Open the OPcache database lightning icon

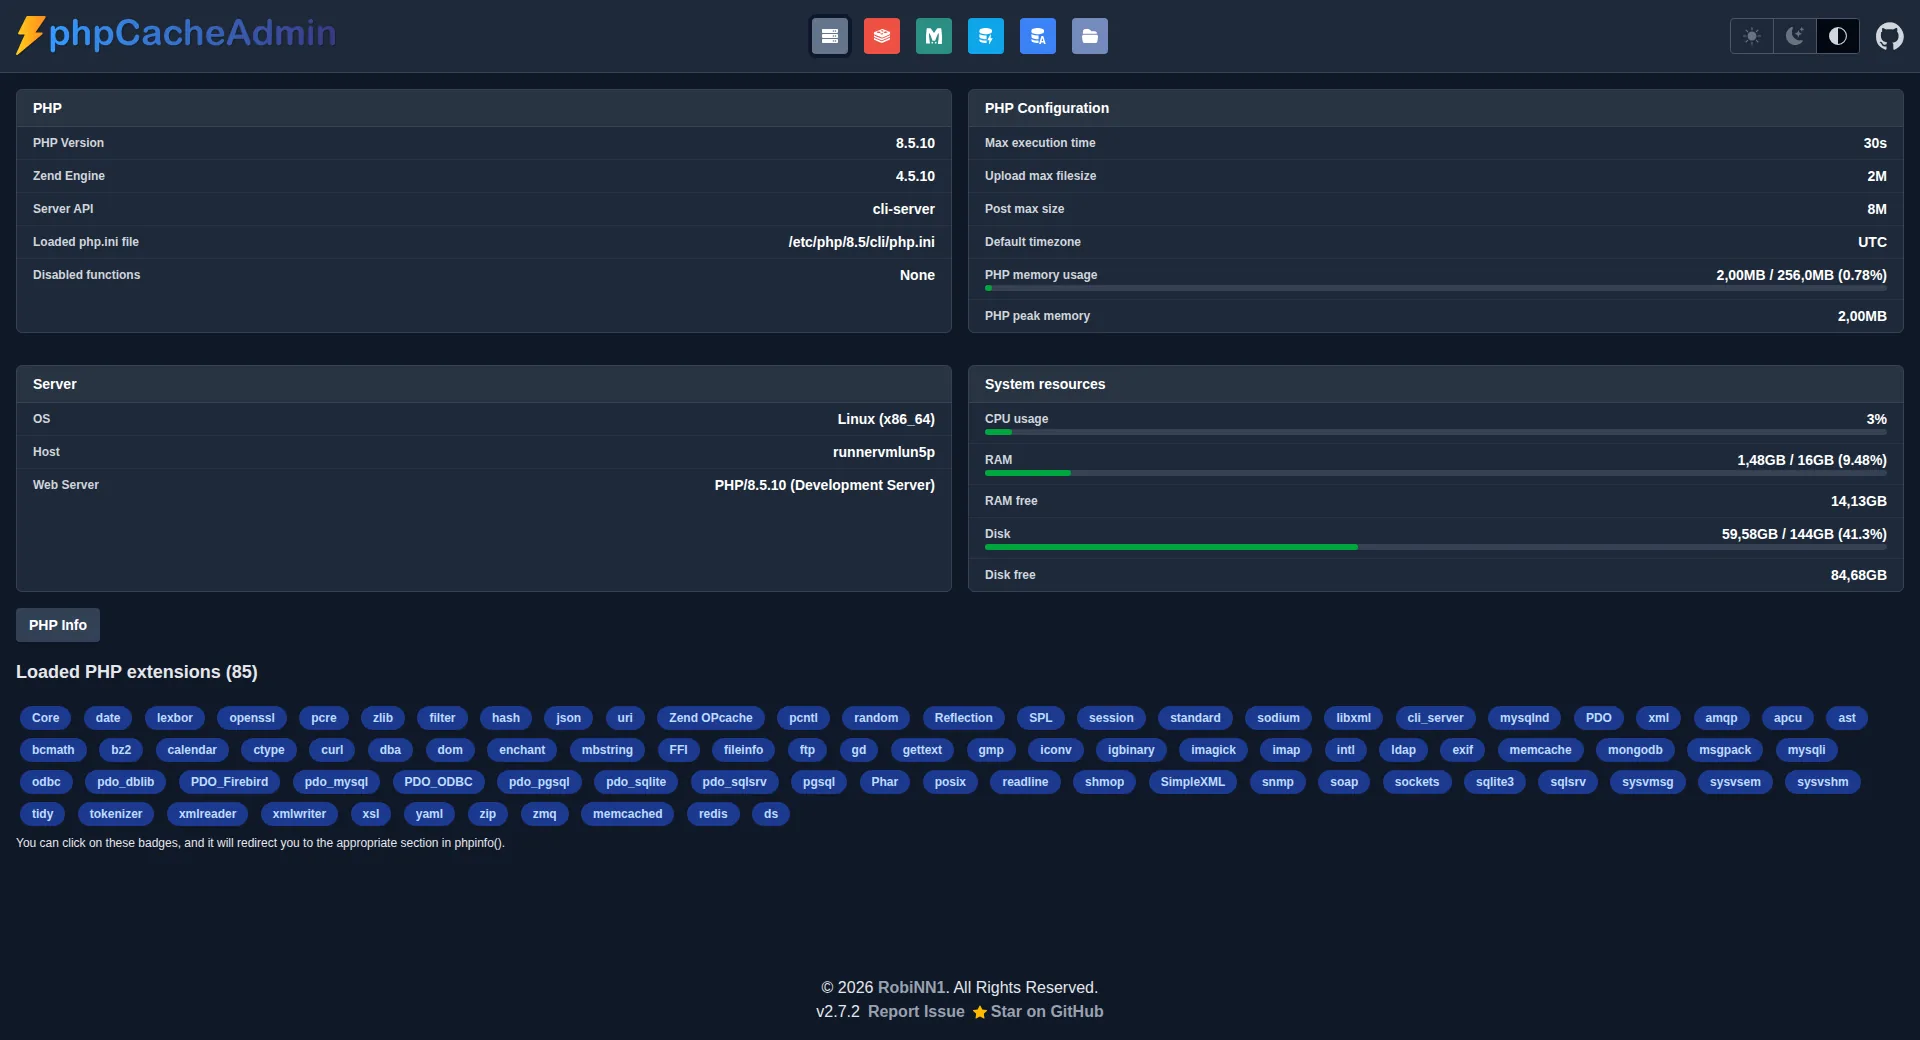tap(985, 36)
